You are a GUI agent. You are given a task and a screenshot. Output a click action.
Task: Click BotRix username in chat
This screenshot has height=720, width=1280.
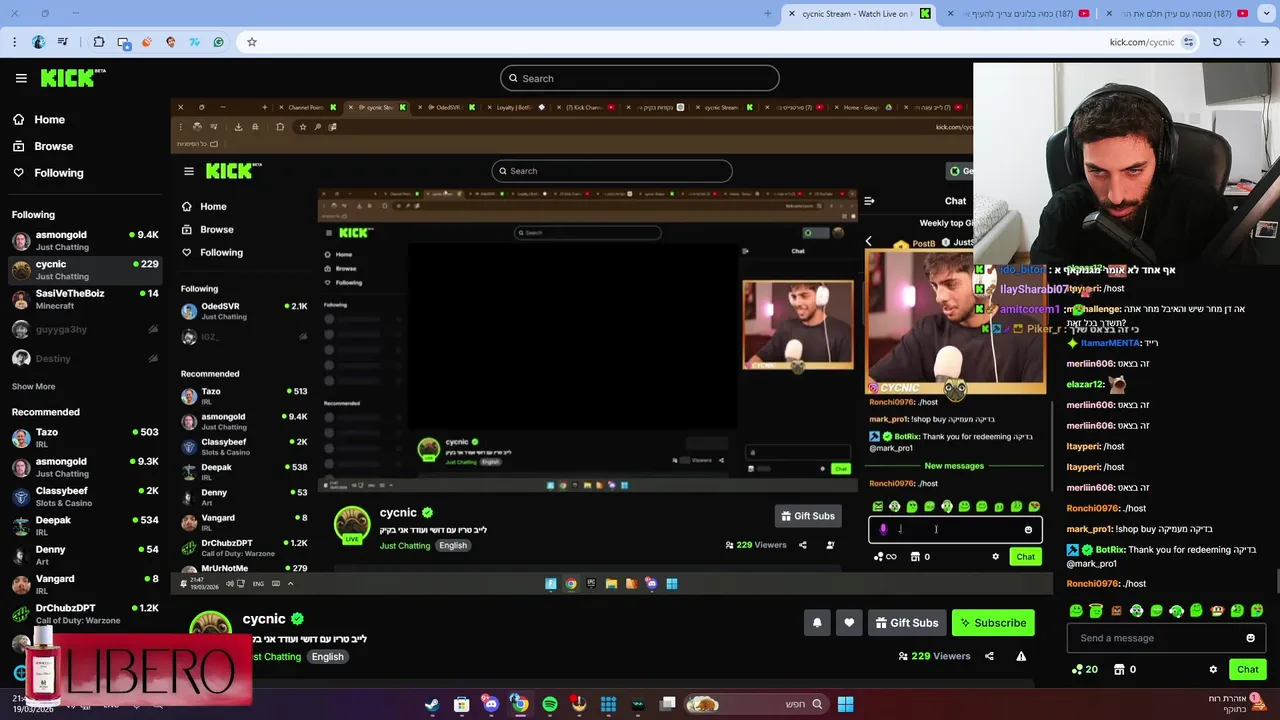[1110, 550]
